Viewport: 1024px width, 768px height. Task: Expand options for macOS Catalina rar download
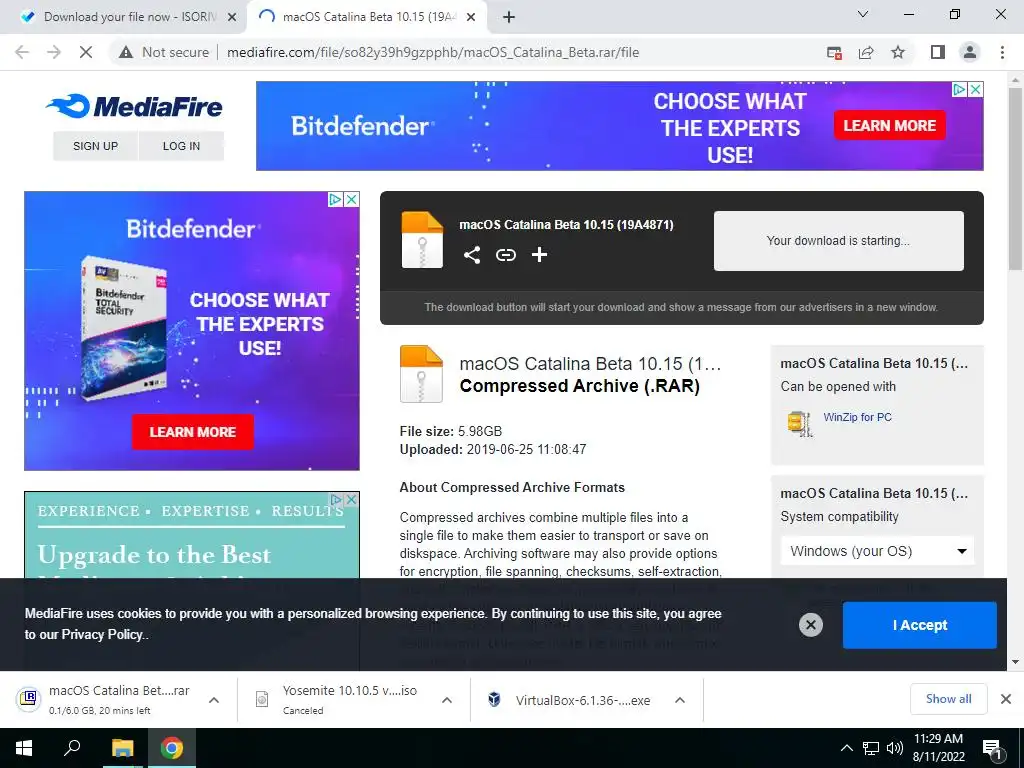[214, 700]
